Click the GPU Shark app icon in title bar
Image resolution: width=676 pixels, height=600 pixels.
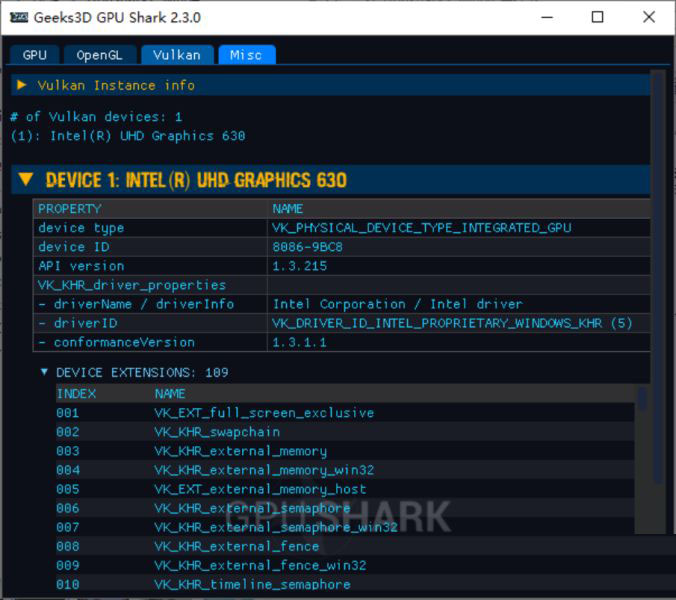tap(19, 17)
